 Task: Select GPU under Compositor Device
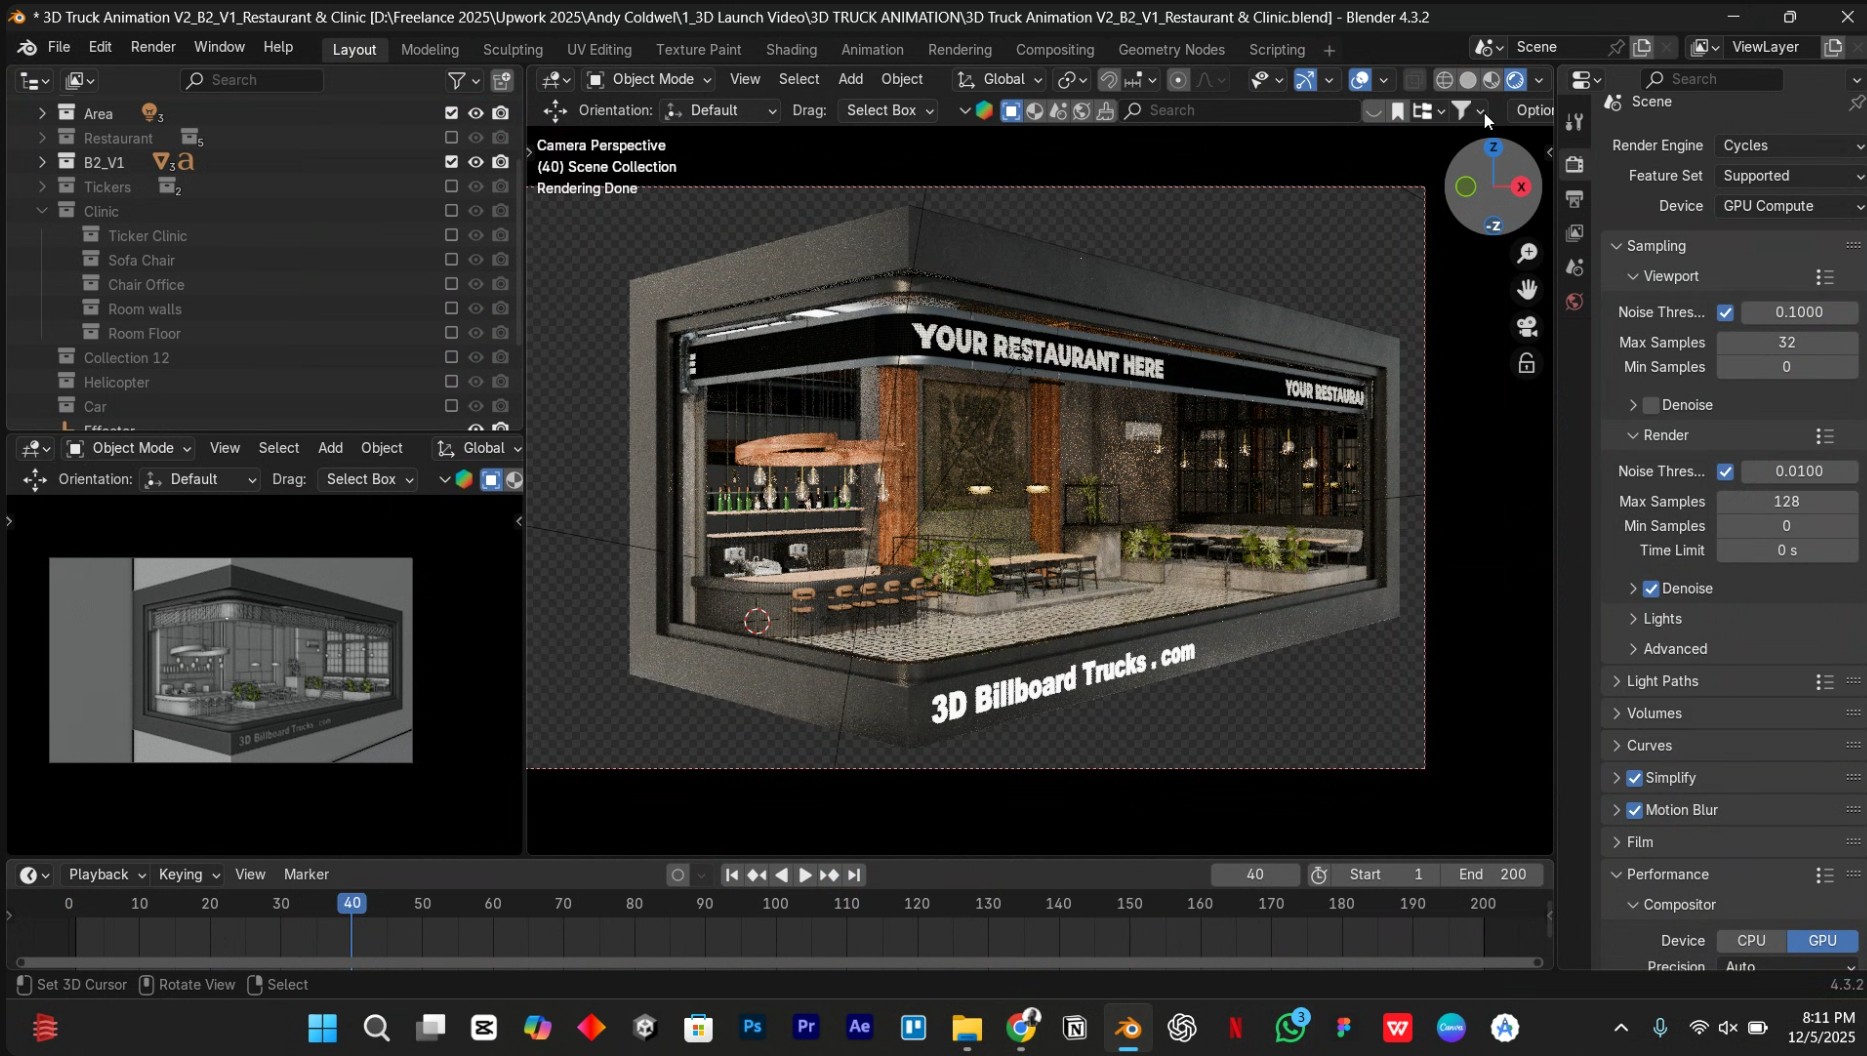click(x=1822, y=940)
